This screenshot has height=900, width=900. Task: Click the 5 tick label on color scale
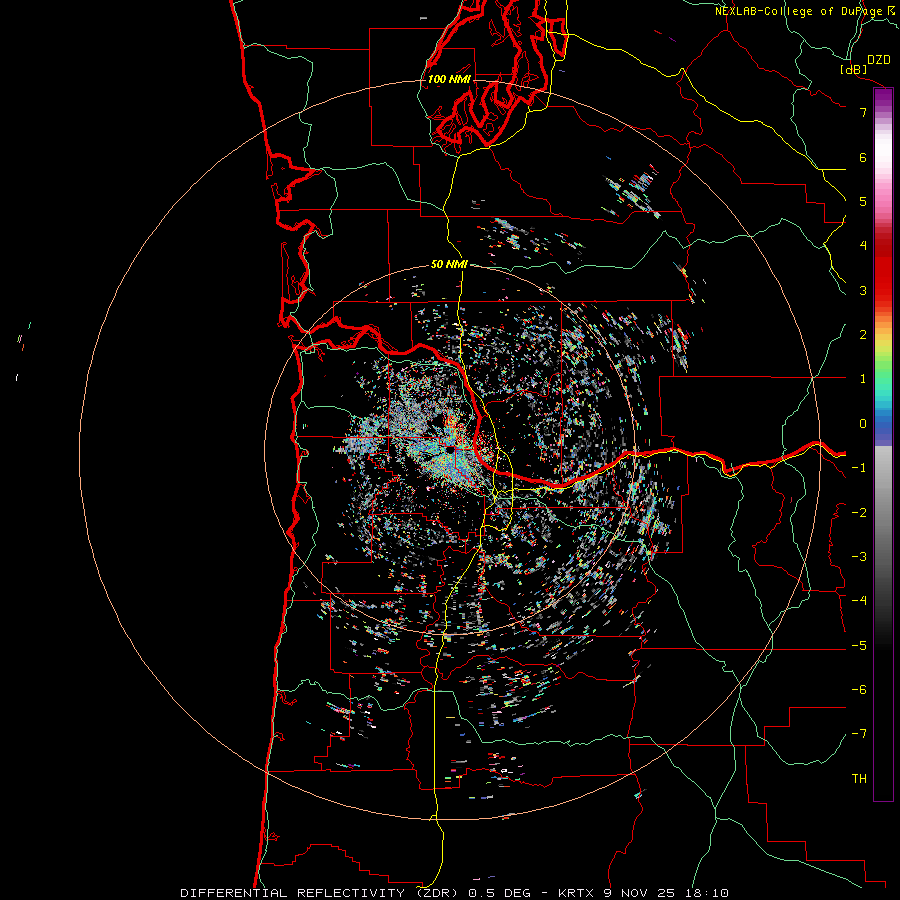pyautogui.click(x=863, y=201)
